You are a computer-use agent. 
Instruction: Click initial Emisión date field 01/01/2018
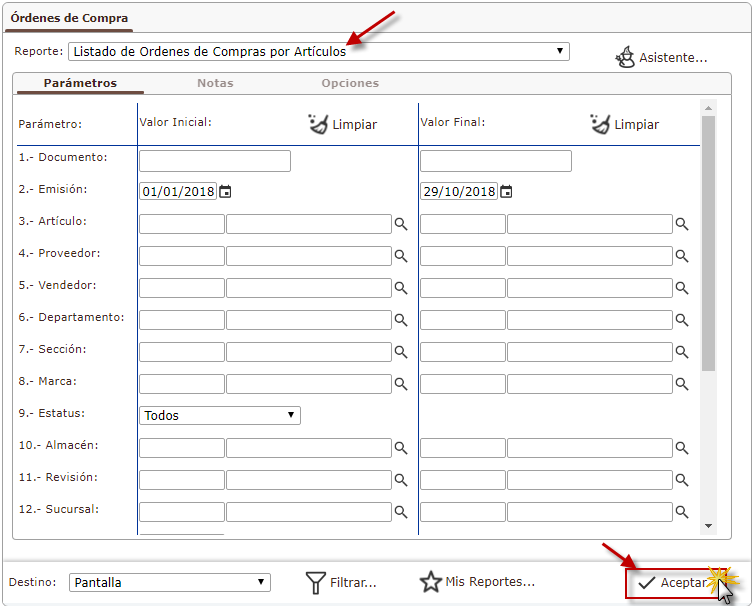tap(178, 192)
